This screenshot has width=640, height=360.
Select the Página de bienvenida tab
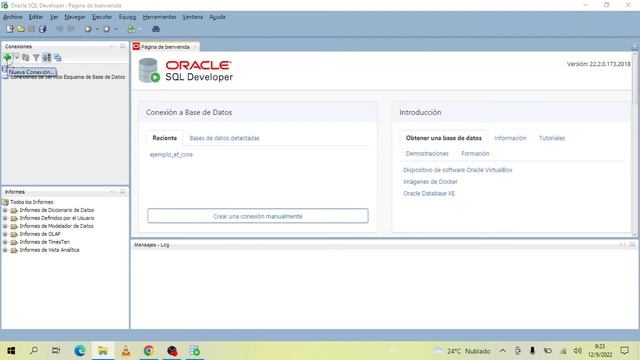pos(165,47)
